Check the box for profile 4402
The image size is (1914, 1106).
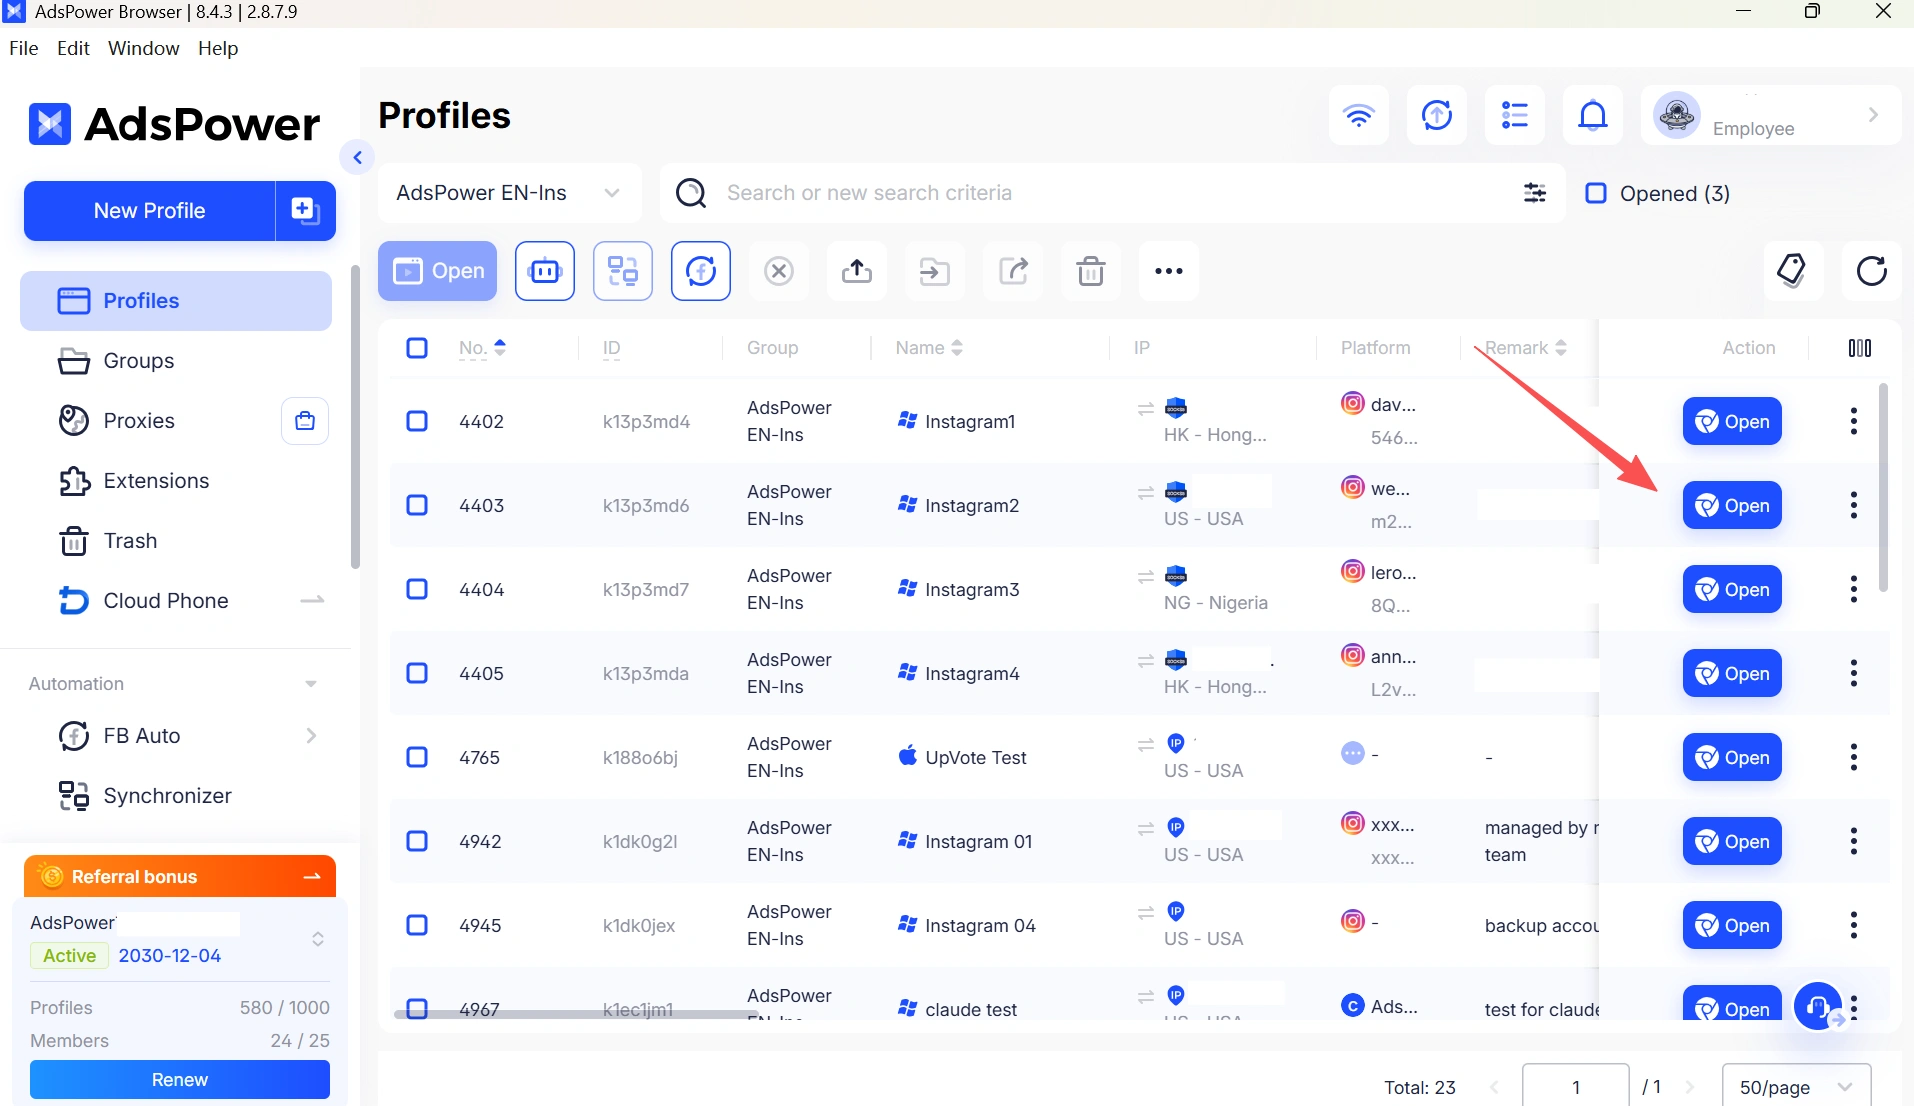coord(417,421)
